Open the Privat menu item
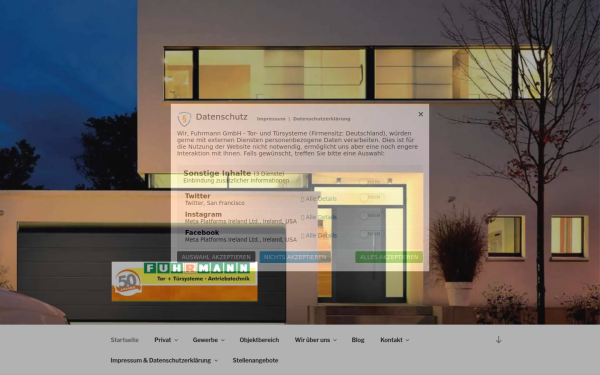 tap(163, 340)
